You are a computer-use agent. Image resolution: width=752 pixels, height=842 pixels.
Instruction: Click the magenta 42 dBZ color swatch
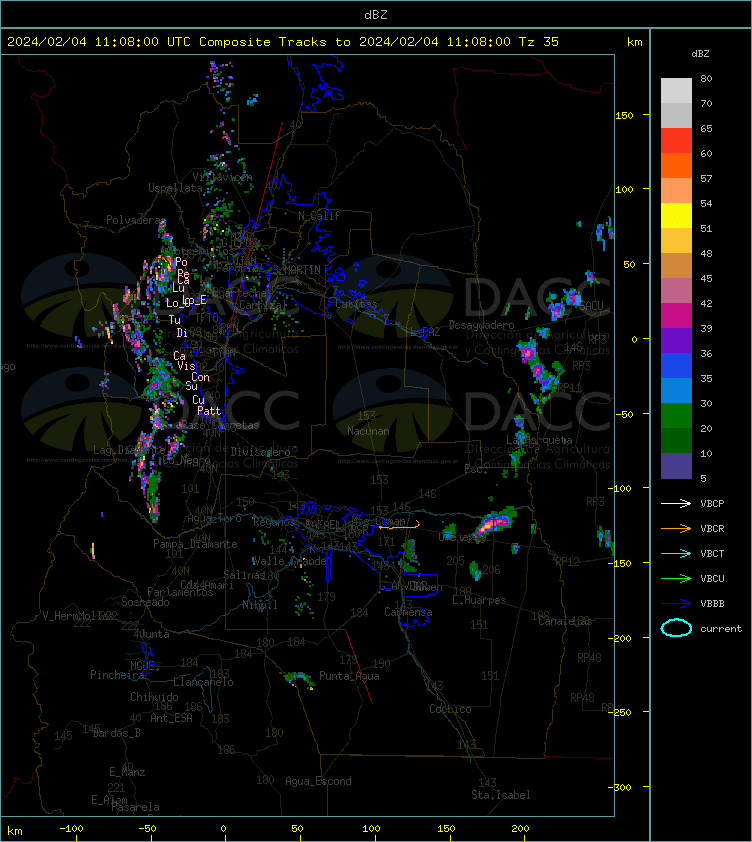pos(676,315)
